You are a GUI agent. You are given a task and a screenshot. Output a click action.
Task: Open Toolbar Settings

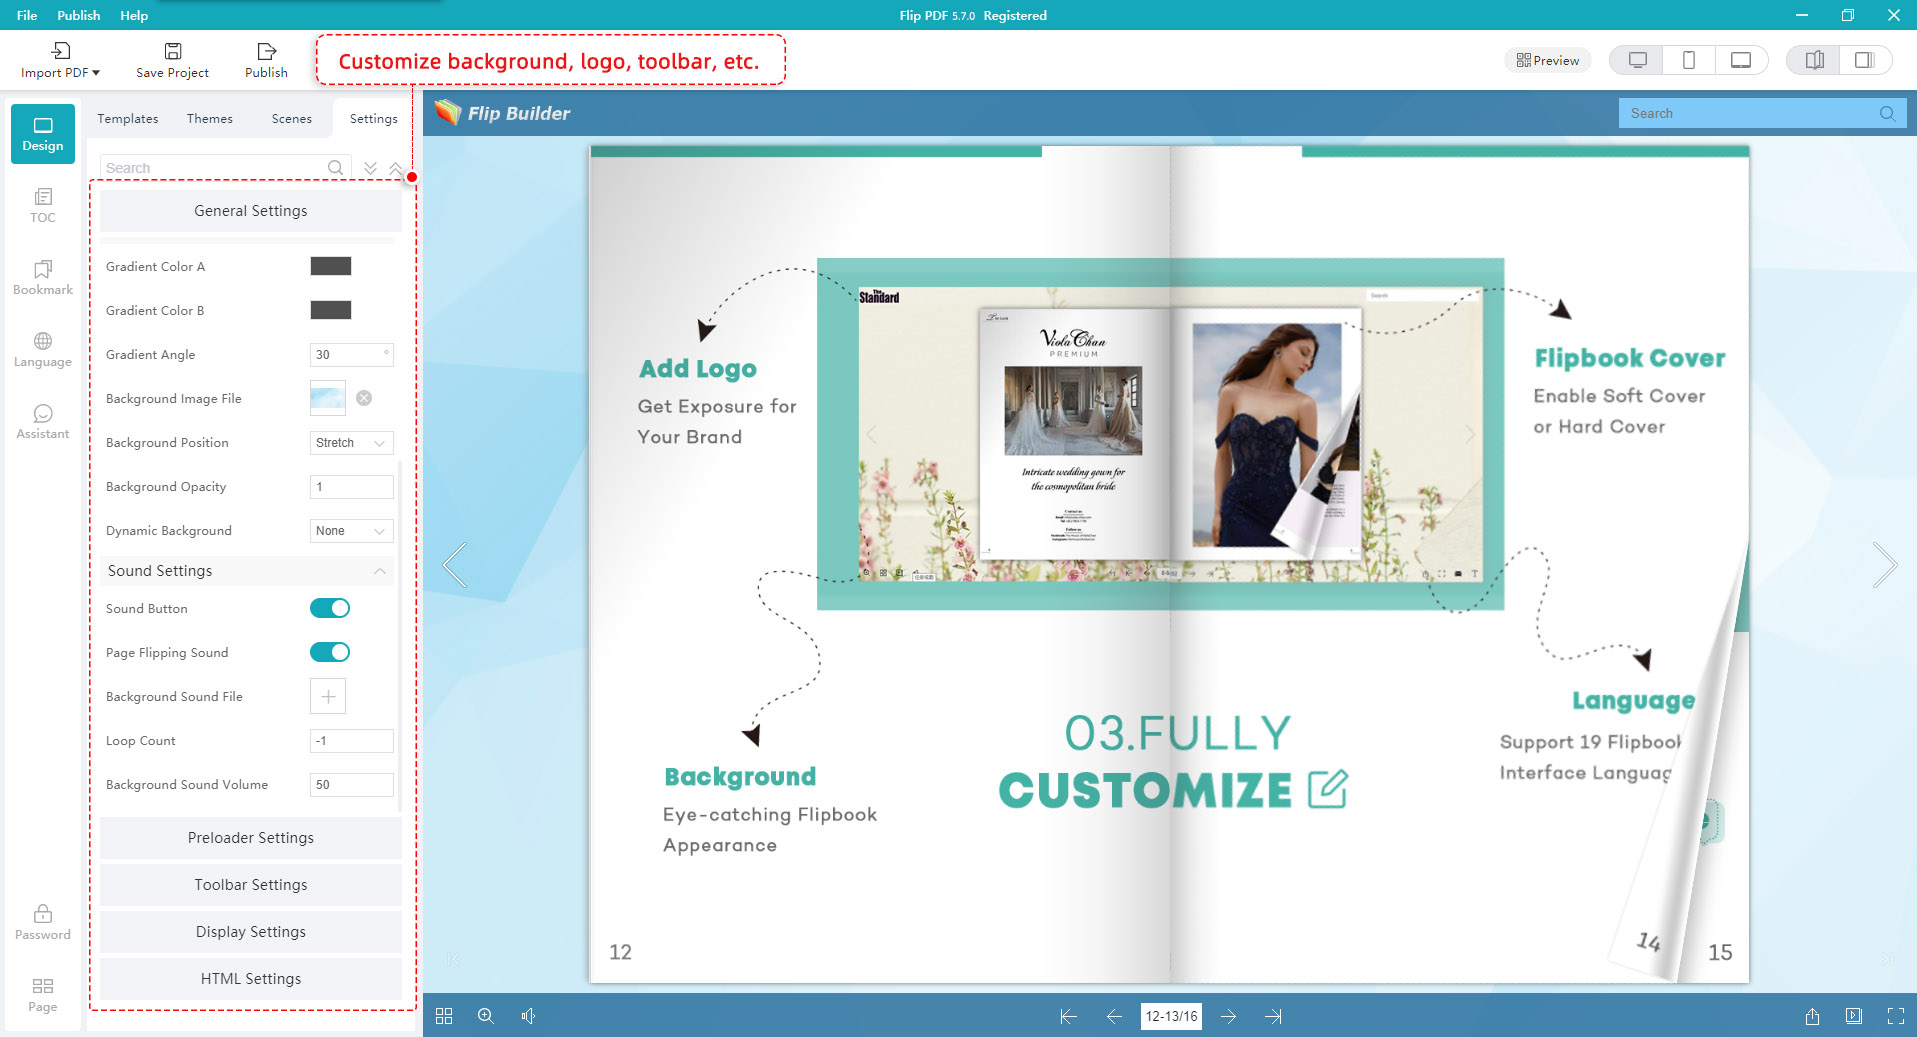click(x=250, y=884)
